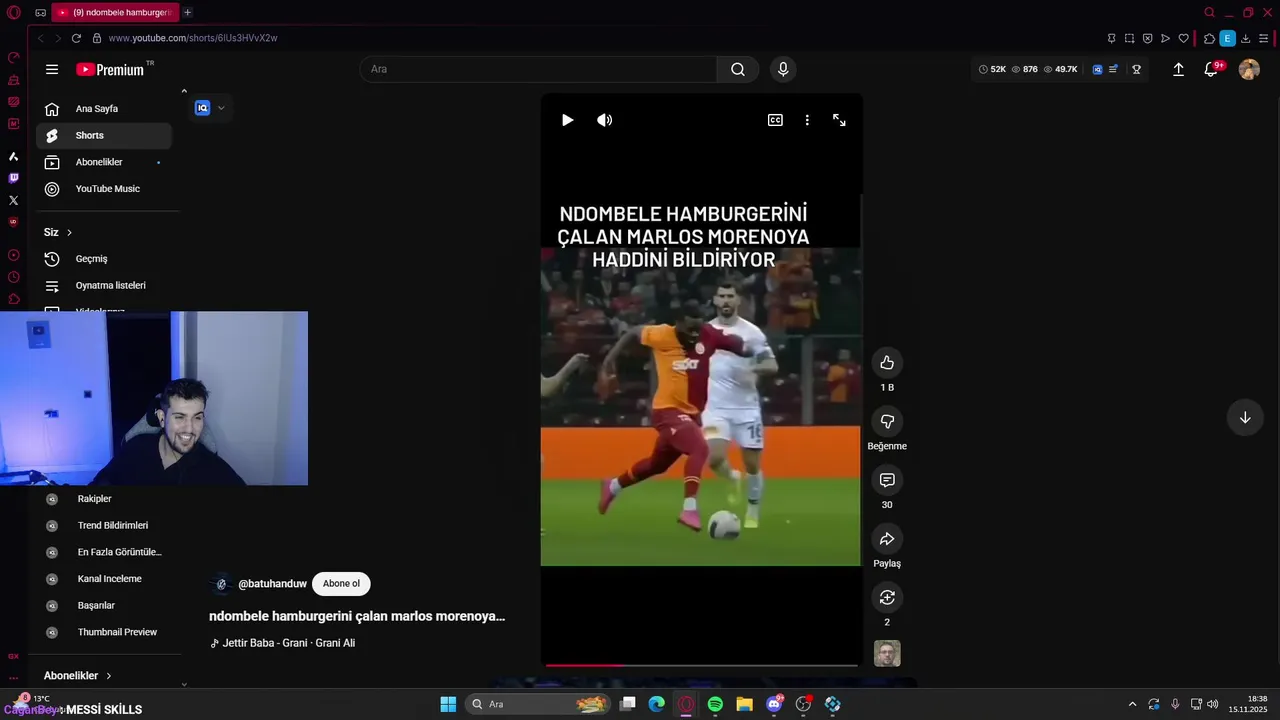Image resolution: width=1280 pixels, height=720 pixels.
Task: Subscribe with the Abone ol button
Action: coord(341,584)
